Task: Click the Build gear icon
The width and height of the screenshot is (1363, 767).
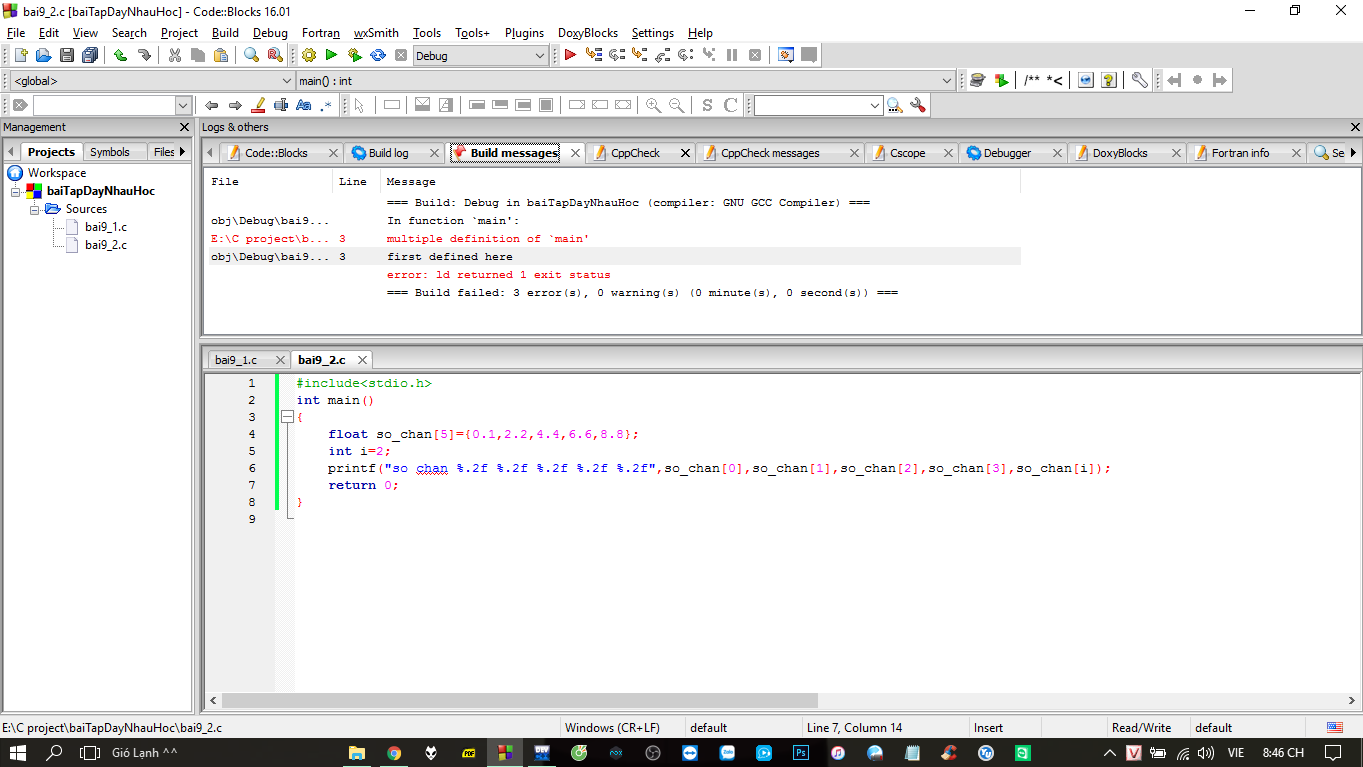Action: 308,56
